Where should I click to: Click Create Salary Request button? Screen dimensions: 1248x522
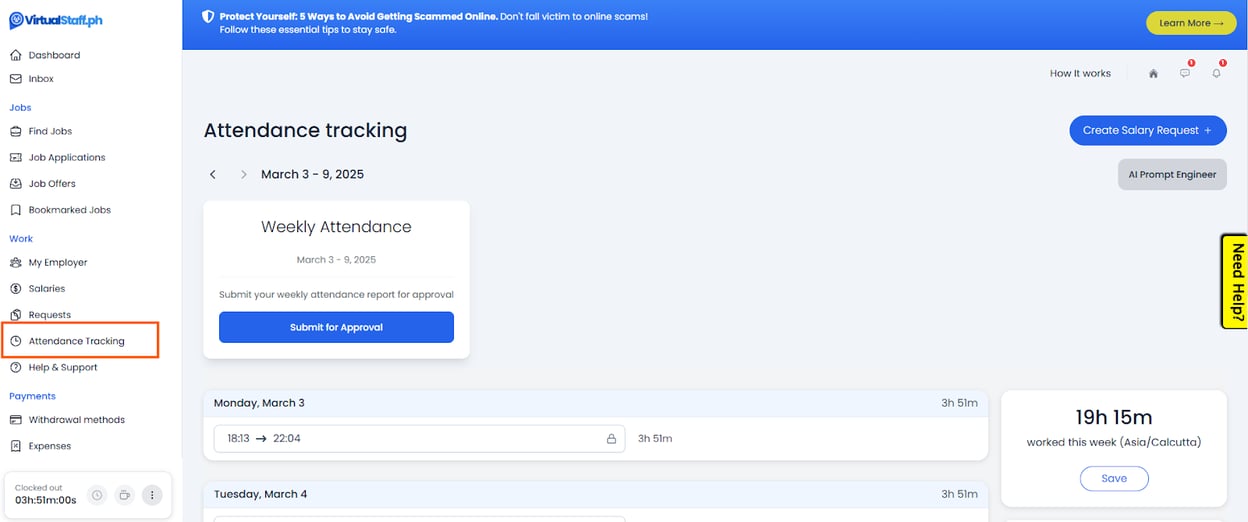[x=1147, y=130]
